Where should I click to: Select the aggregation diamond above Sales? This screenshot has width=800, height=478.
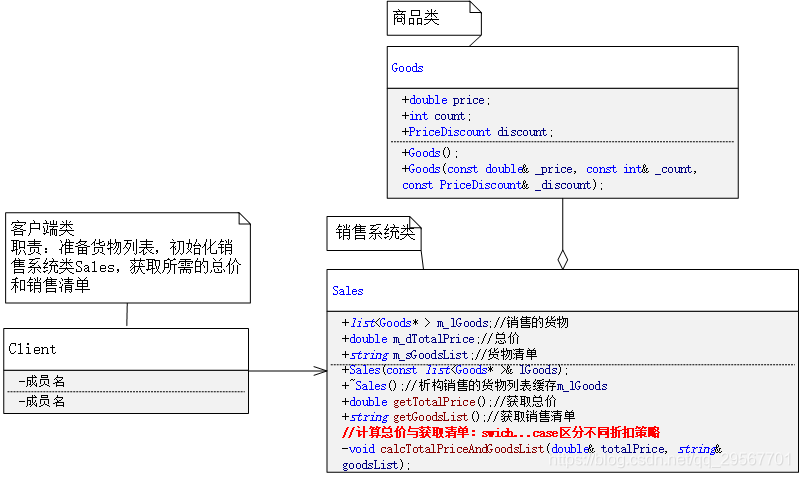(563, 259)
